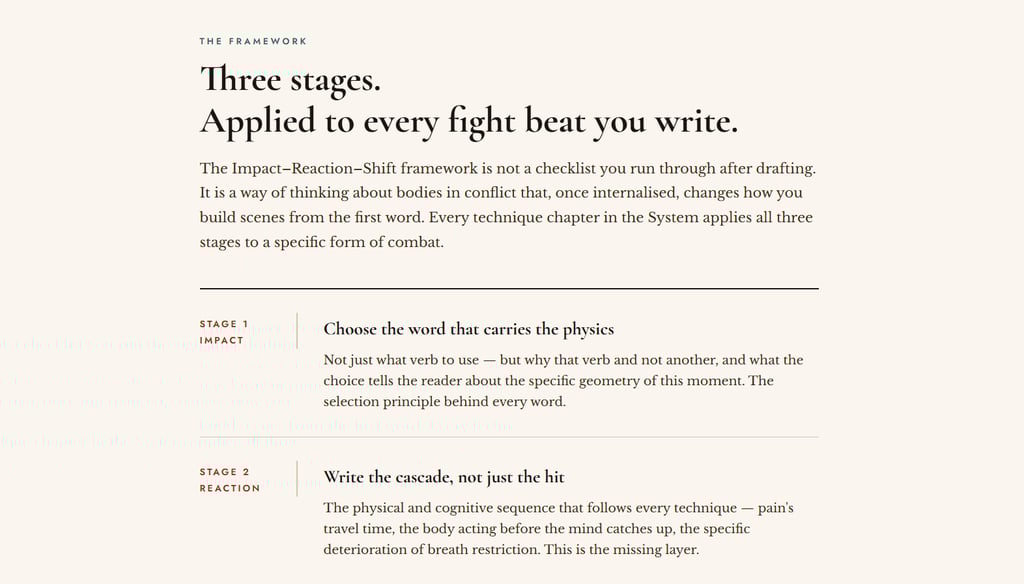Click the Stage 2 description paragraph

point(558,528)
